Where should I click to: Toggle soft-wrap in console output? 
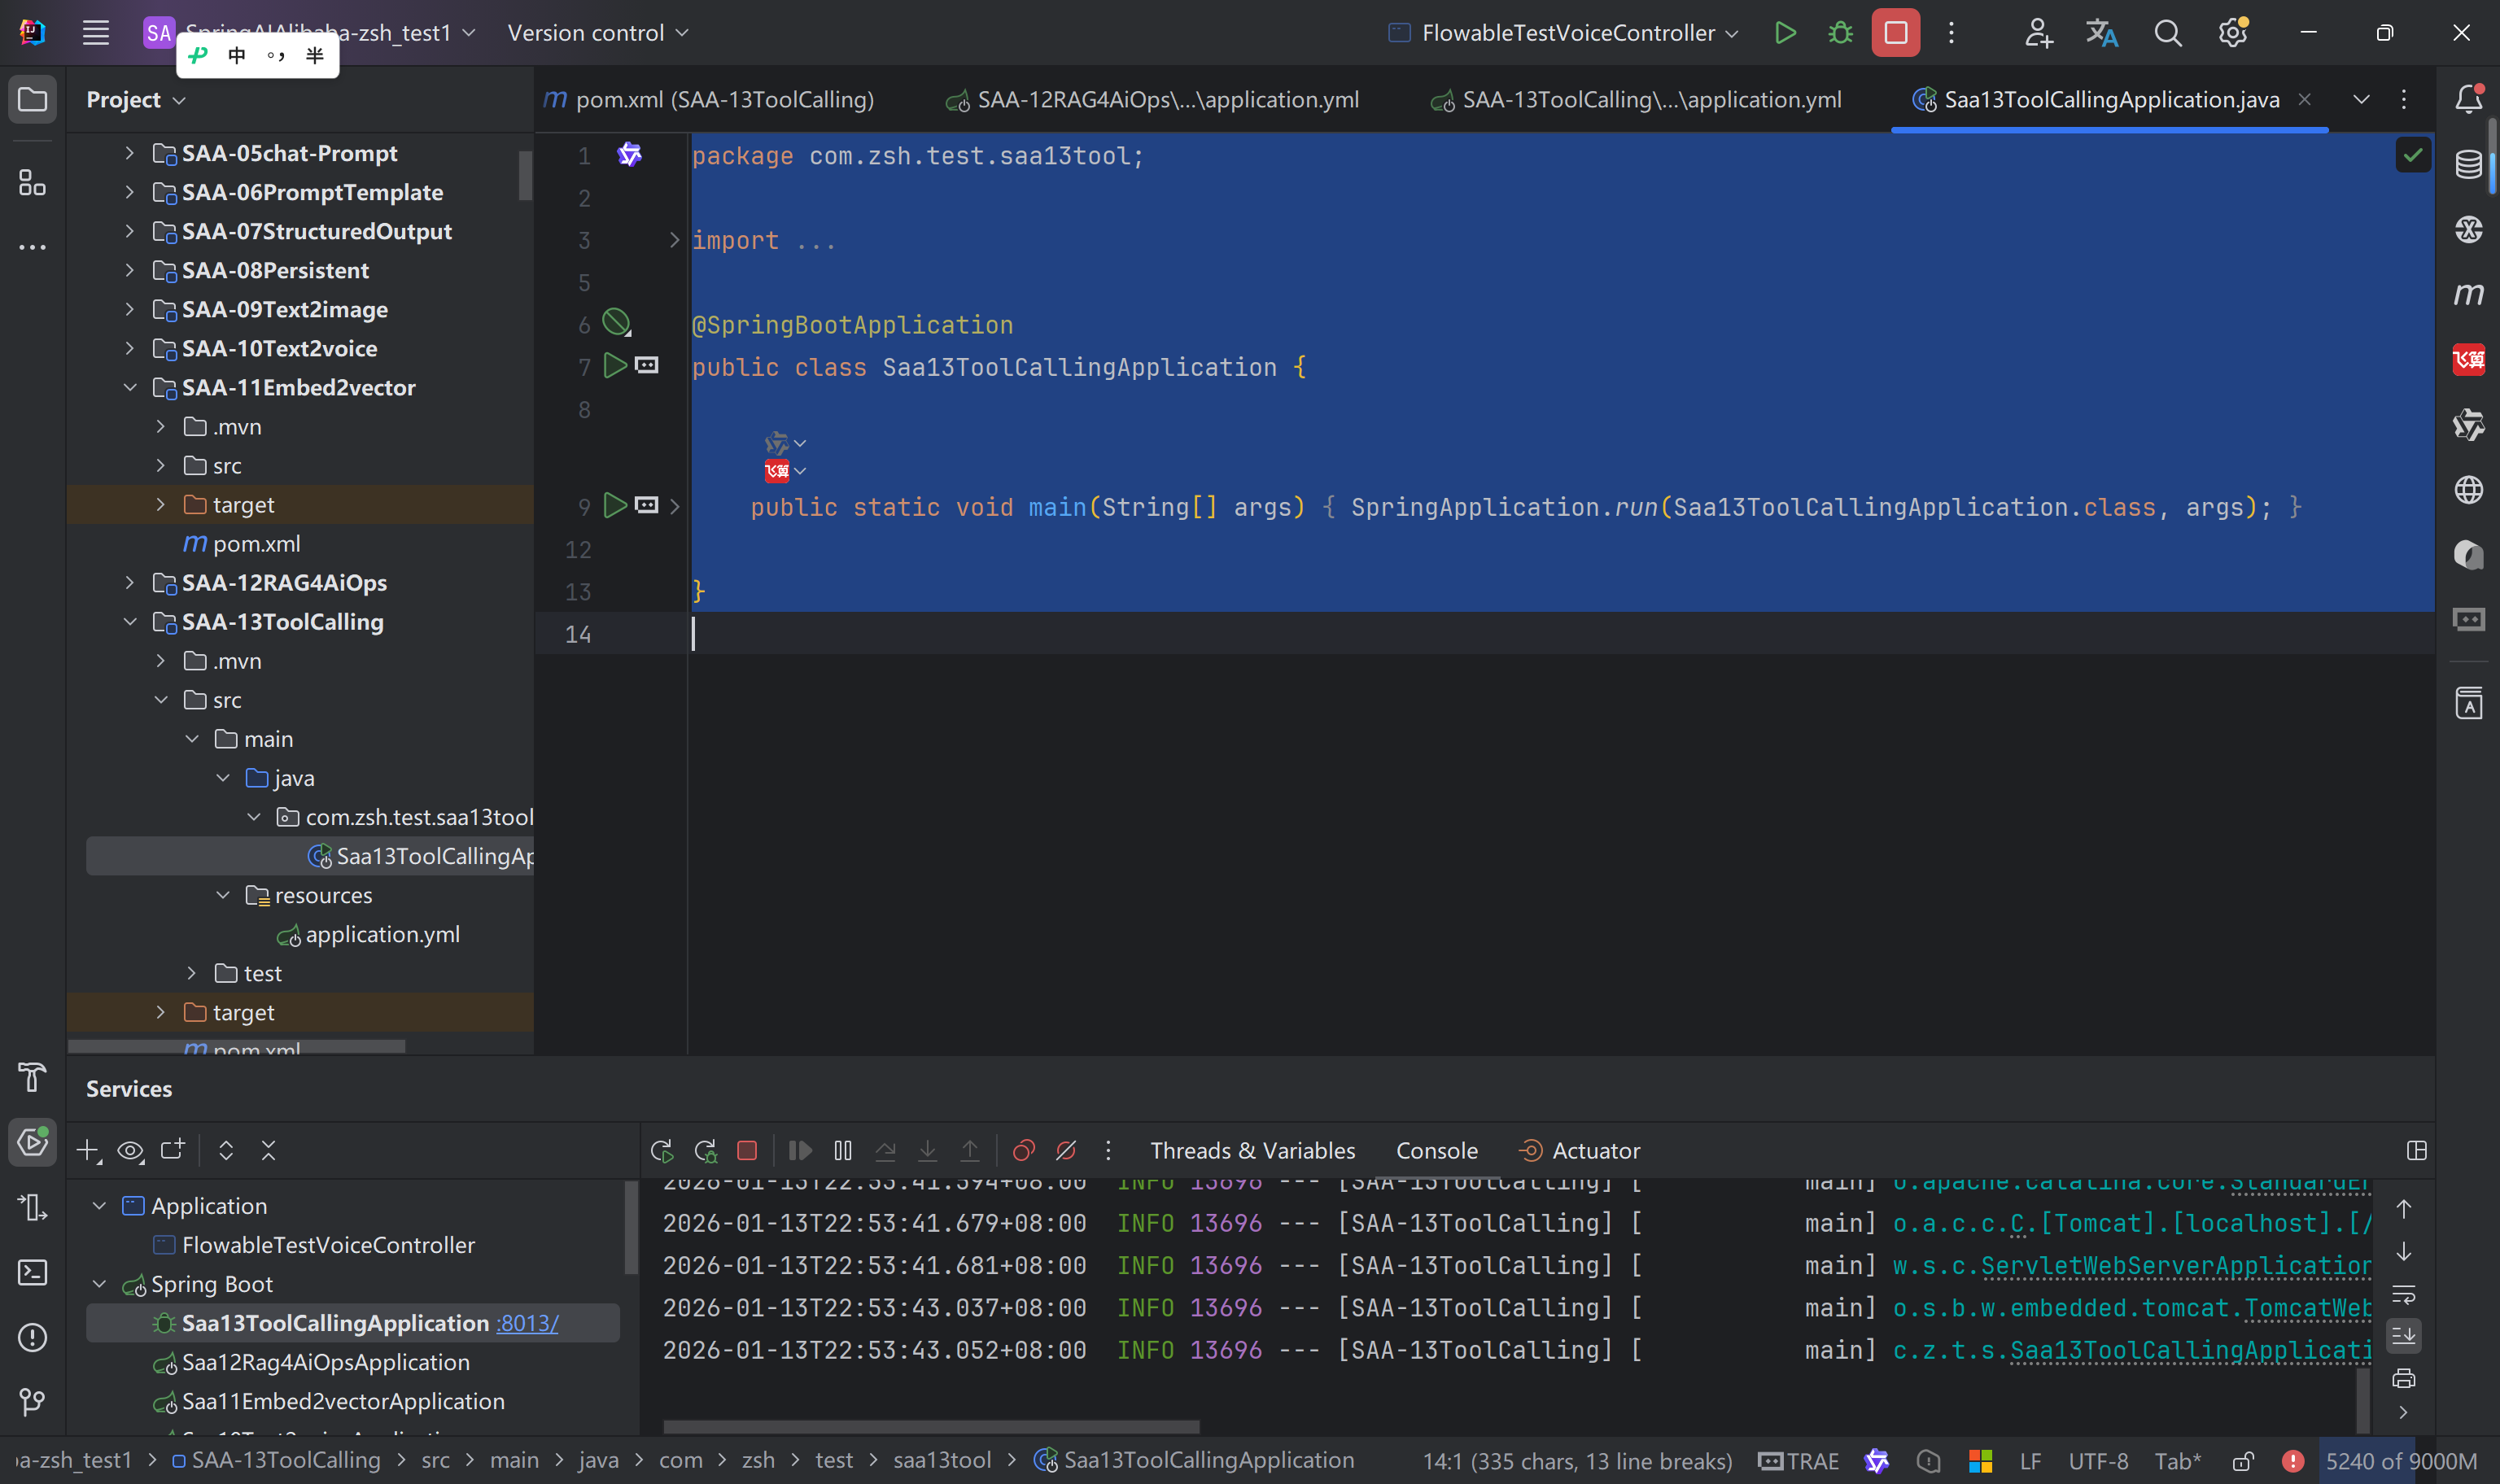point(2404,1294)
